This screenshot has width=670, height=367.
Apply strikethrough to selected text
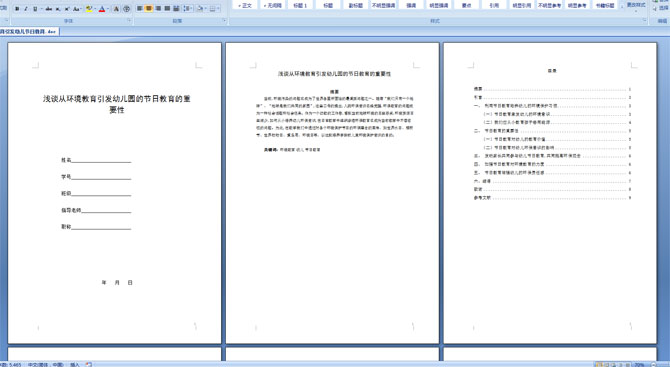49,9
